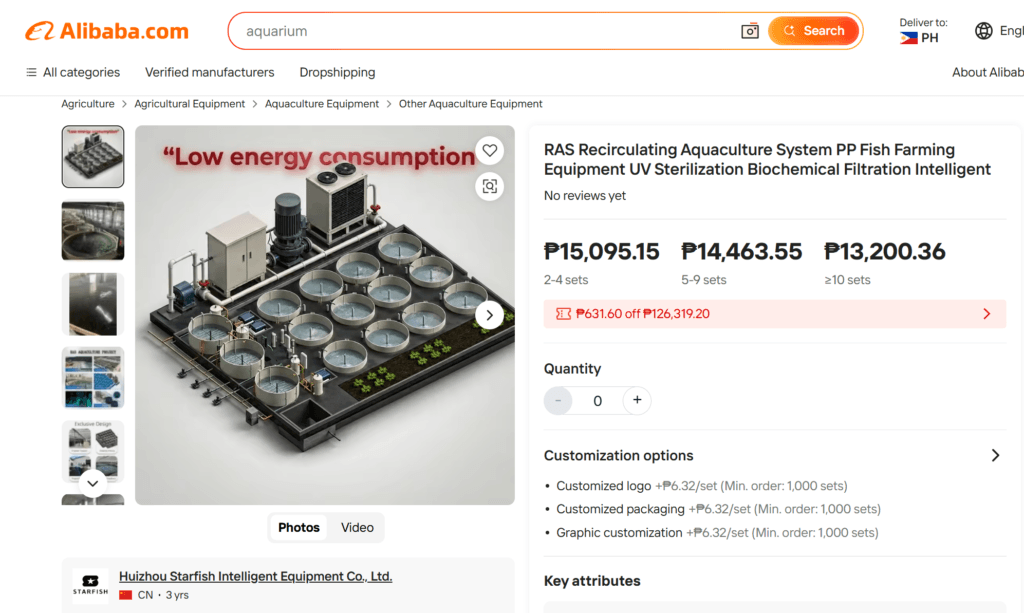Select the second fish tank thumbnail
This screenshot has width=1024, height=613.
pos(93,230)
